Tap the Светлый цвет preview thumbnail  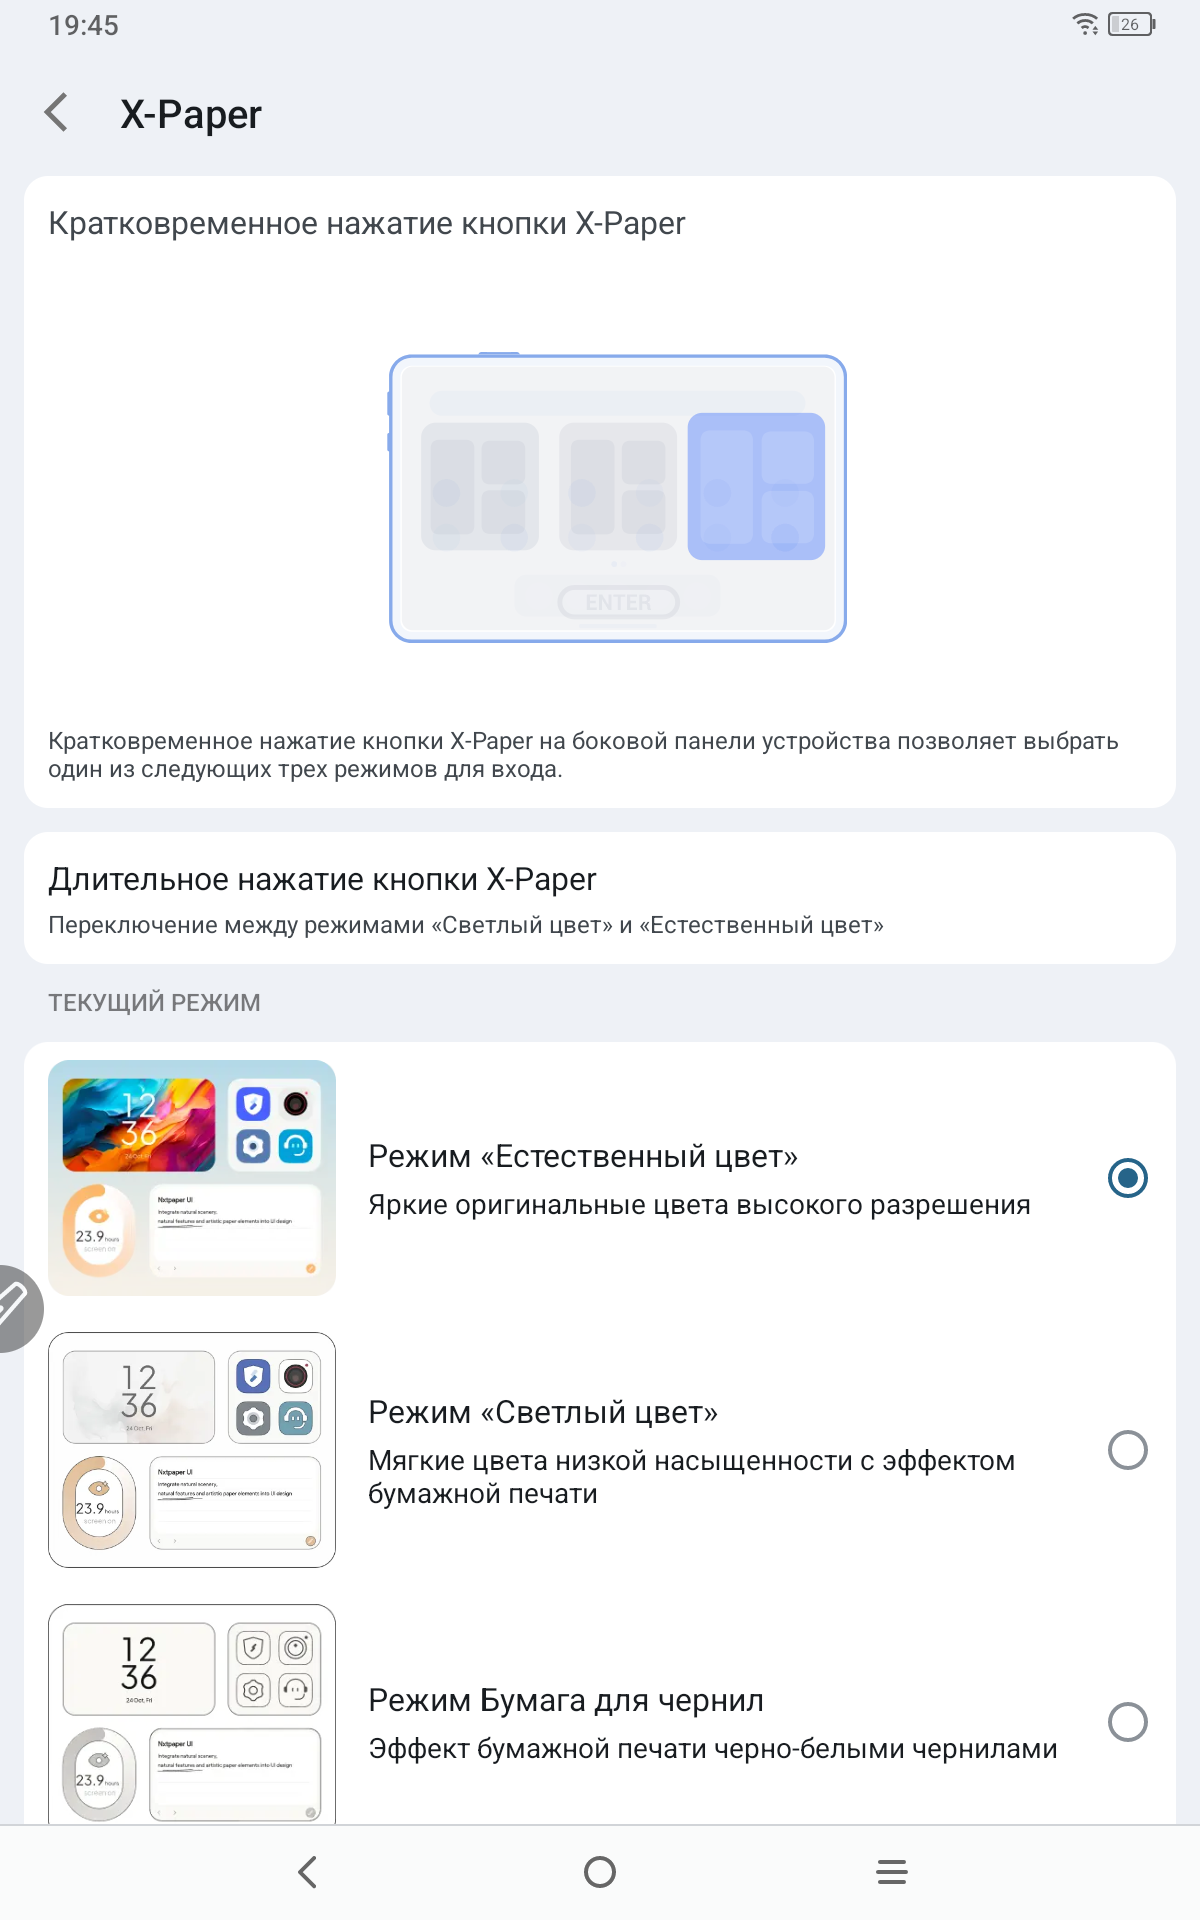click(192, 1450)
